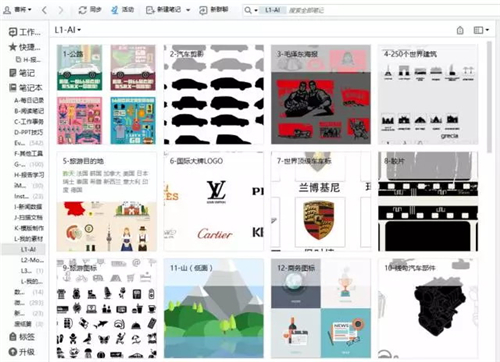500x362 pixels.
Task: Open the 活动 activity feed
Action: point(123,10)
